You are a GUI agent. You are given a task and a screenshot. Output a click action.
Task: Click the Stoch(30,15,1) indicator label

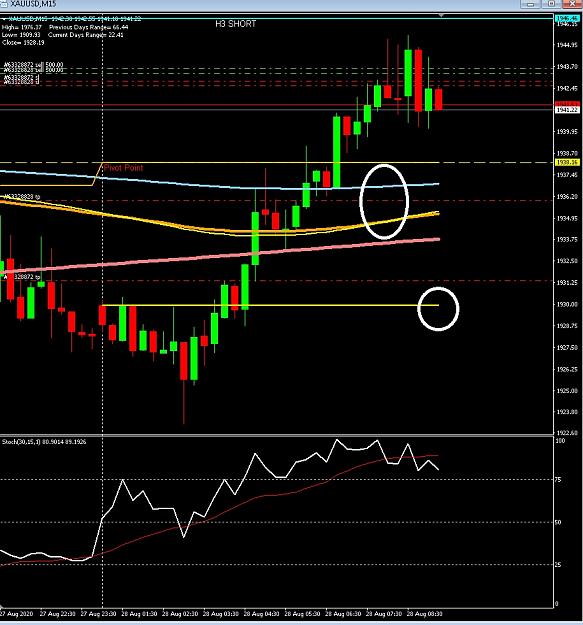point(44,442)
